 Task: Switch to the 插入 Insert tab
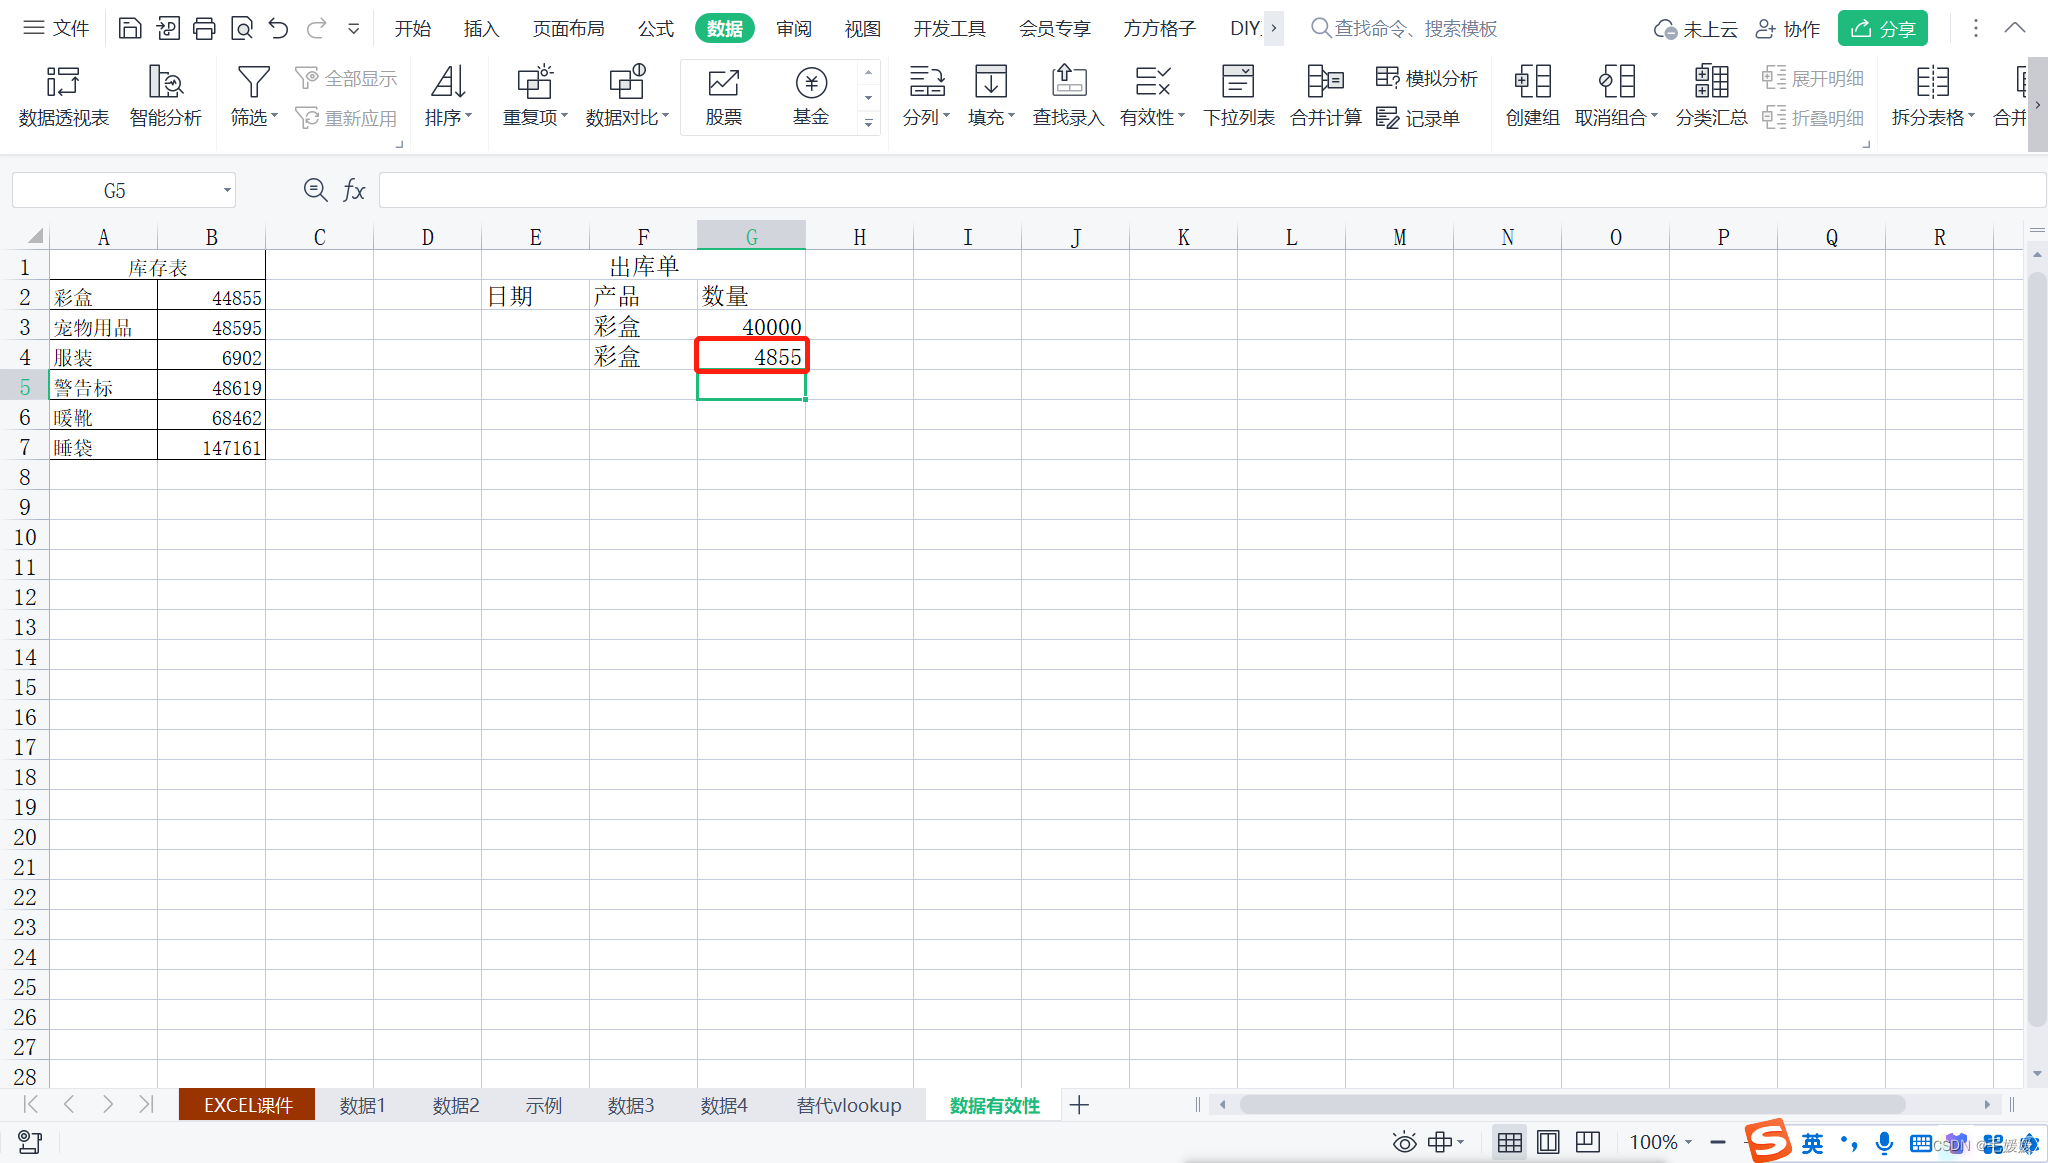pyautogui.click(x=481, y=29)
